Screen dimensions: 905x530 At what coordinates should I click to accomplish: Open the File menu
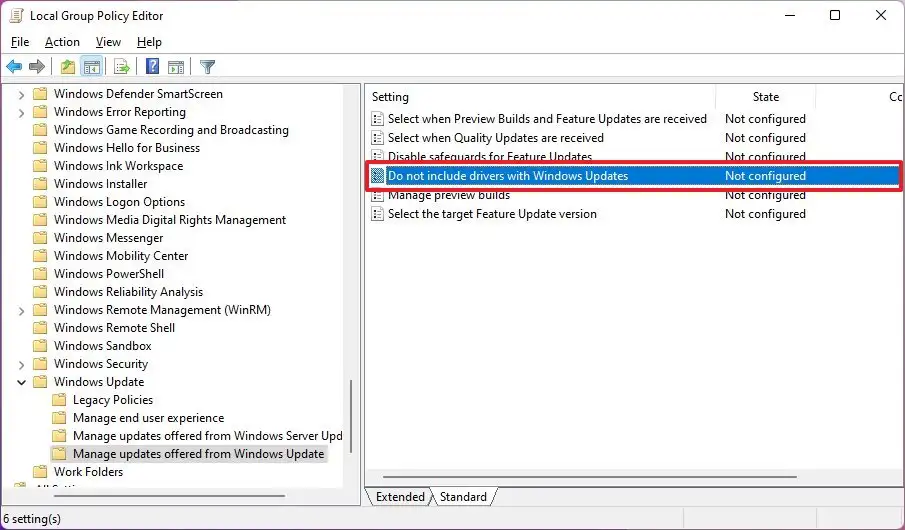(x=20, y=42)
